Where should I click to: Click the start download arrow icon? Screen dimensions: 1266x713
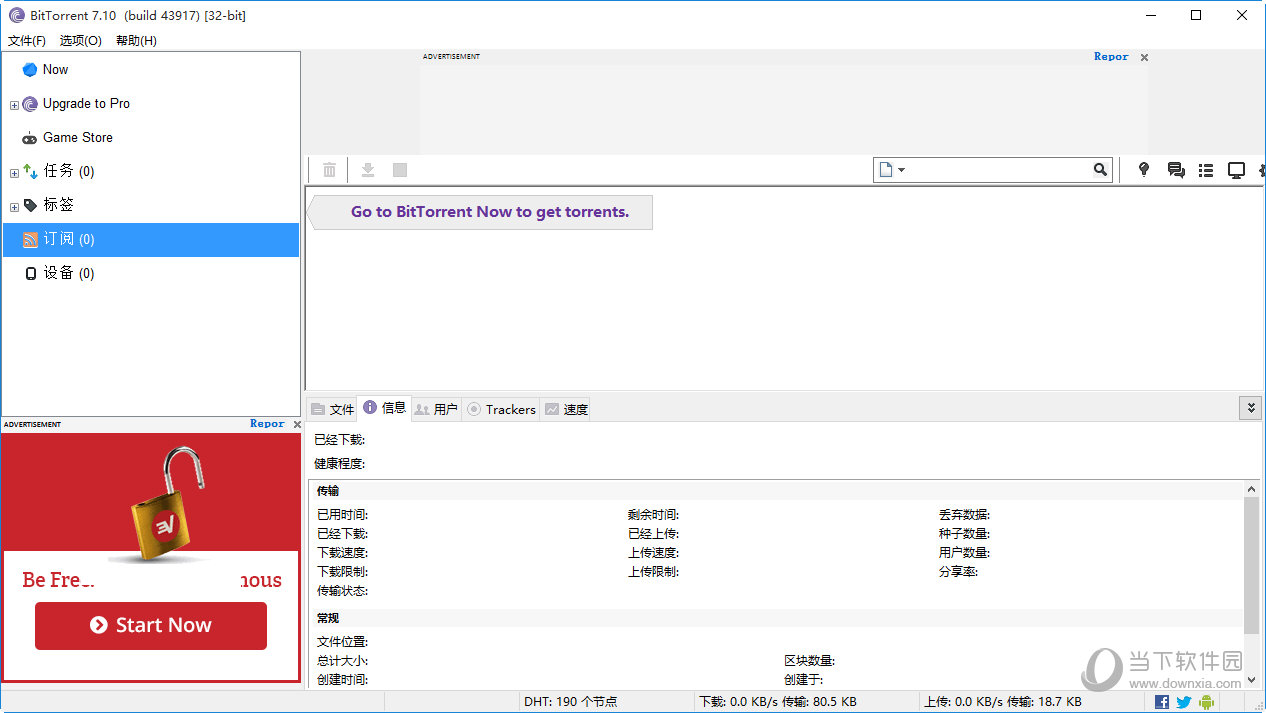368,170
